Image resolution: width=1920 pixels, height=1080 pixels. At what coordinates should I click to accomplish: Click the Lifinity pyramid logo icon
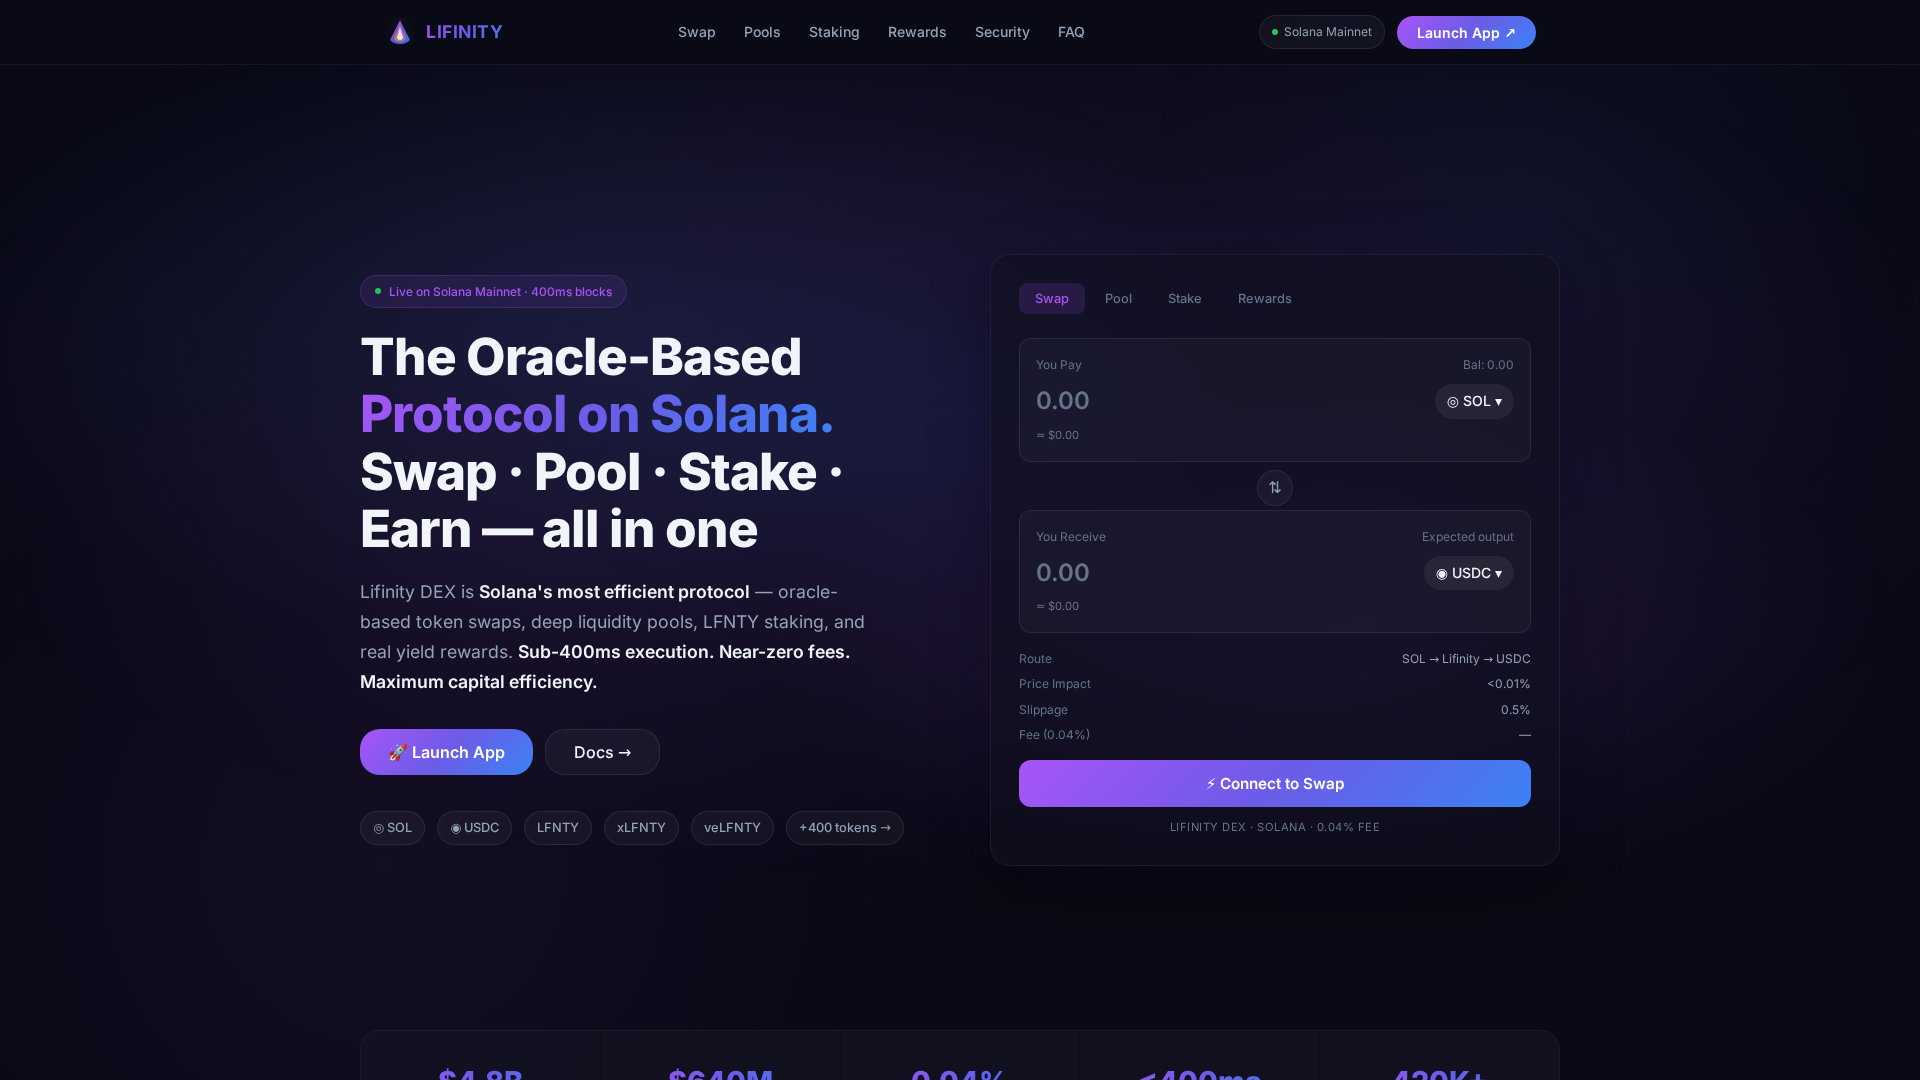point(400,32)
